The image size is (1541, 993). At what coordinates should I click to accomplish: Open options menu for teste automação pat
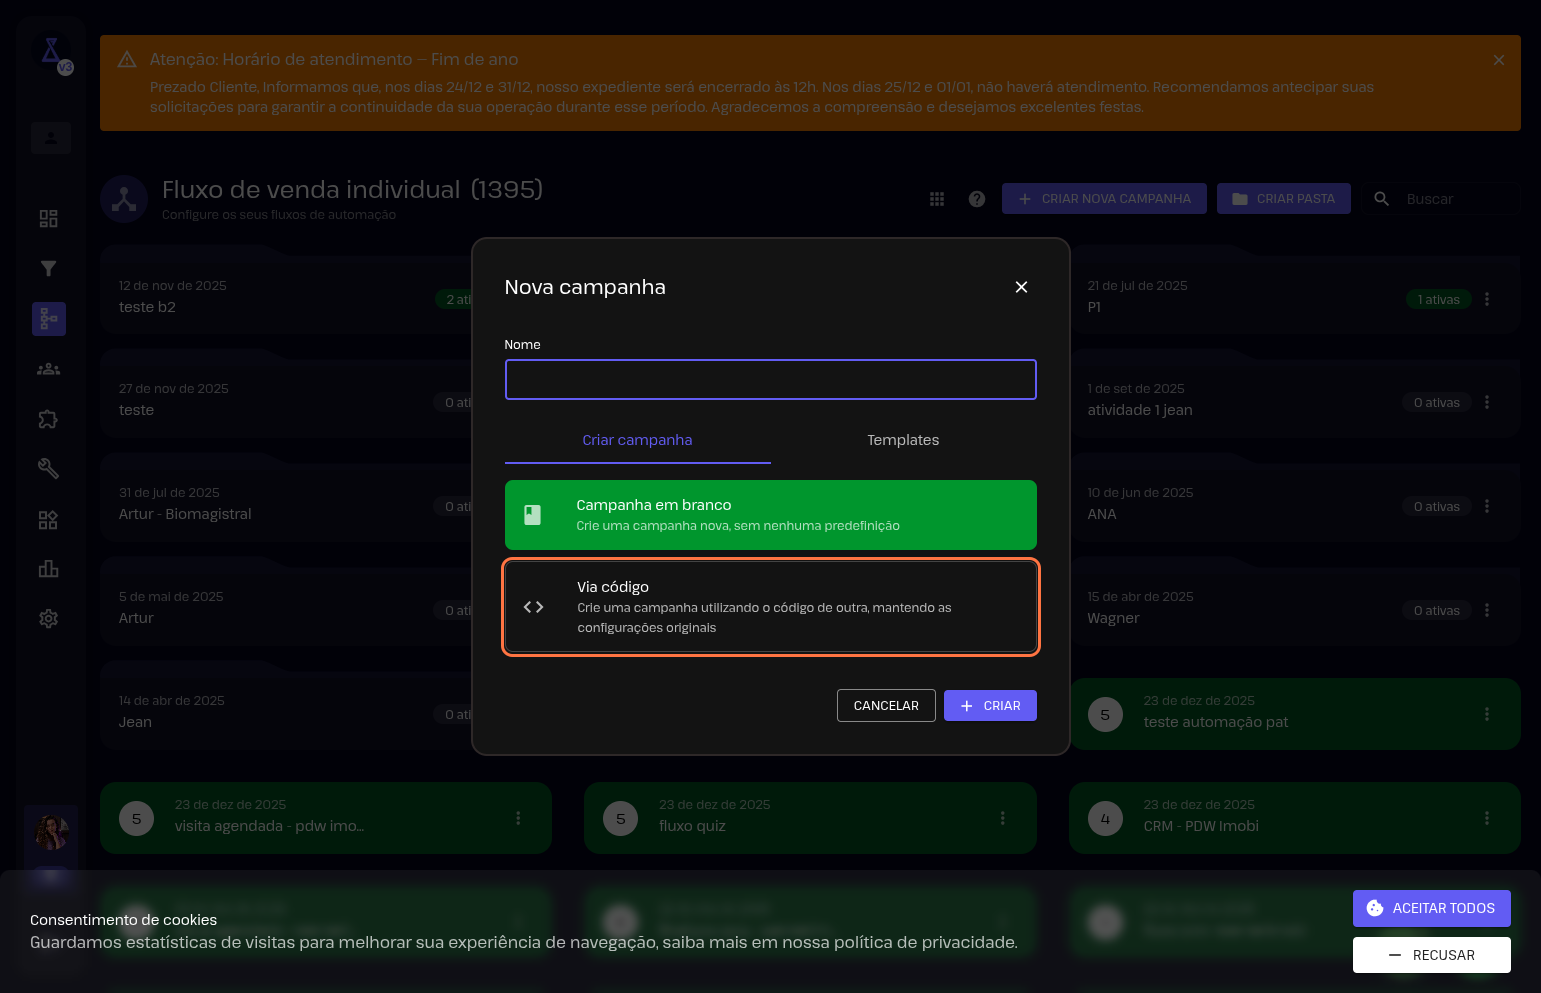[x=1487, y=714]
